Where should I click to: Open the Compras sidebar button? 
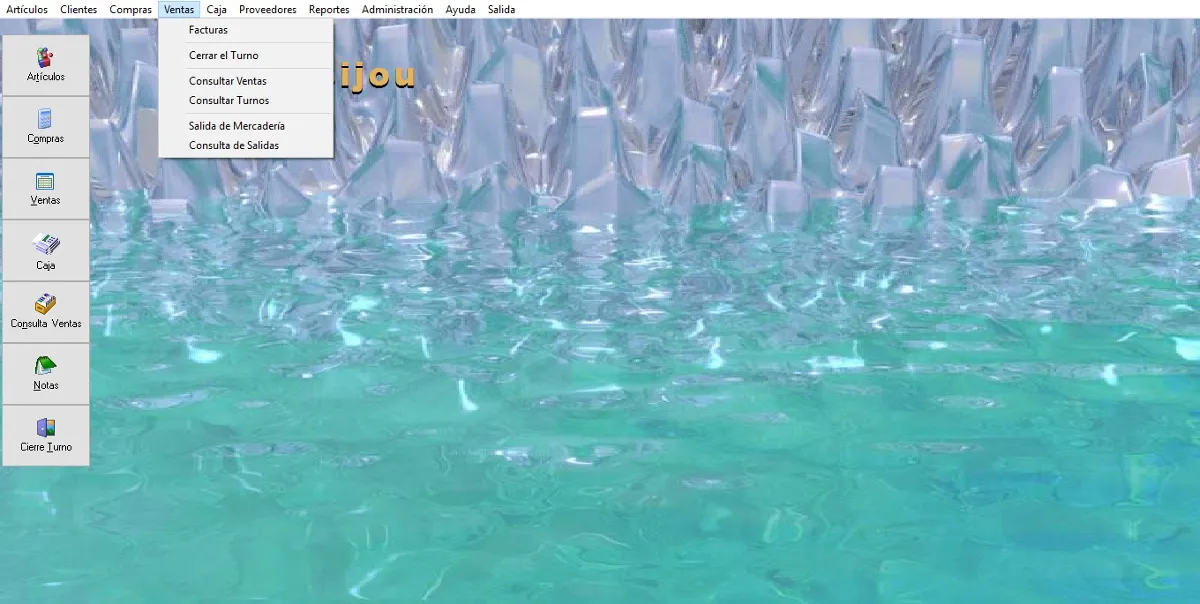46,127
